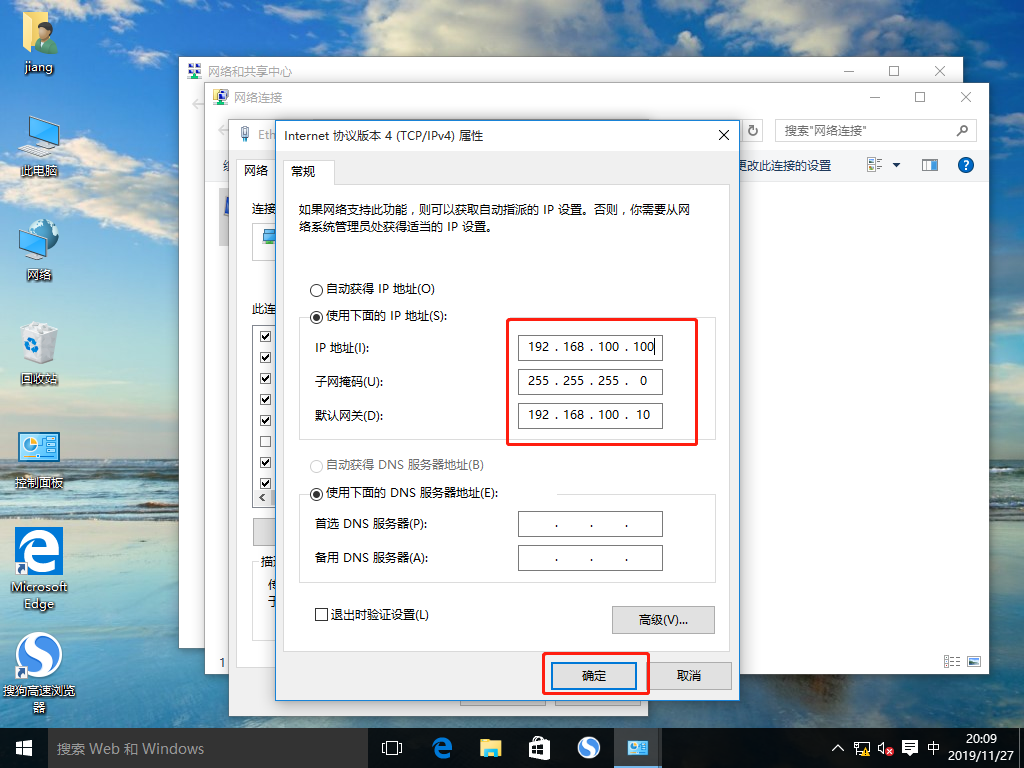Open File Explorer from the taskbar
This screenshot has height=768, width=1024.
[x=490, y=748]
